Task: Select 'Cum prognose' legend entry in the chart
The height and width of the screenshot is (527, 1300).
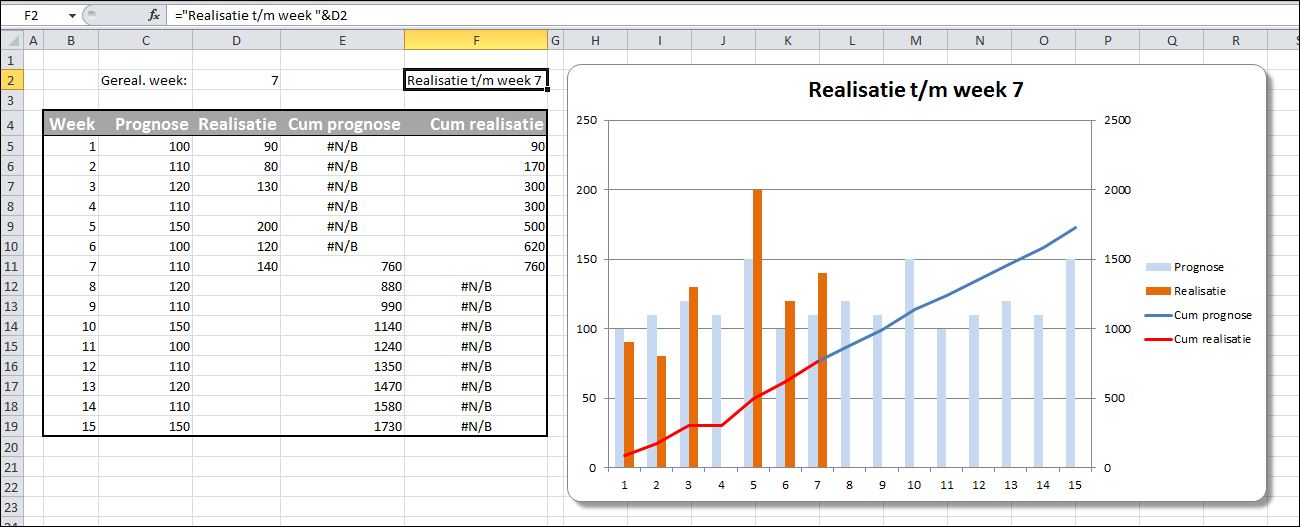Action: 1199,315
